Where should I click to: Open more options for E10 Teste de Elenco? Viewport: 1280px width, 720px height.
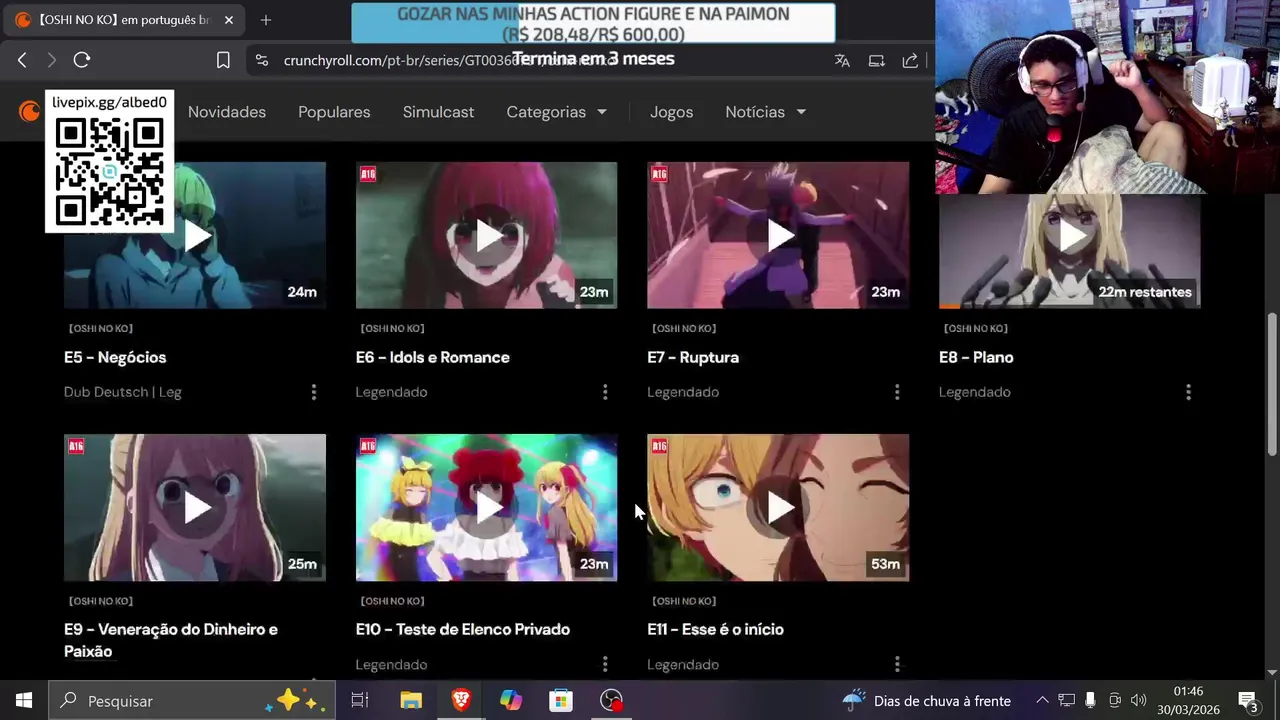(605, 664)
